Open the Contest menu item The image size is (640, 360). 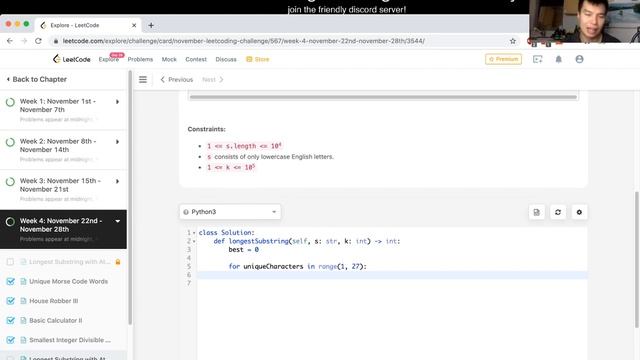(x=196, y=59)
